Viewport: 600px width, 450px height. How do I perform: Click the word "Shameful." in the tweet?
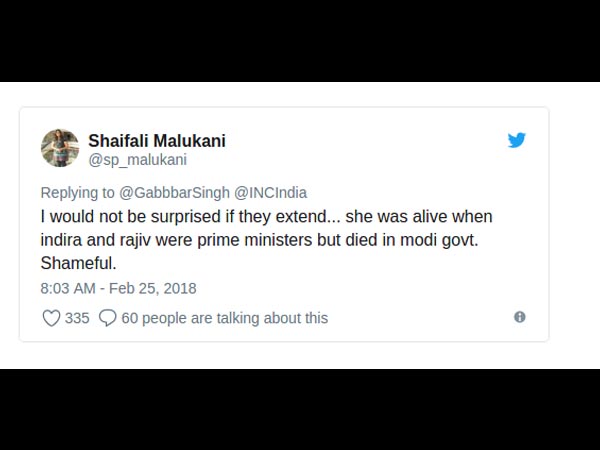78,262
